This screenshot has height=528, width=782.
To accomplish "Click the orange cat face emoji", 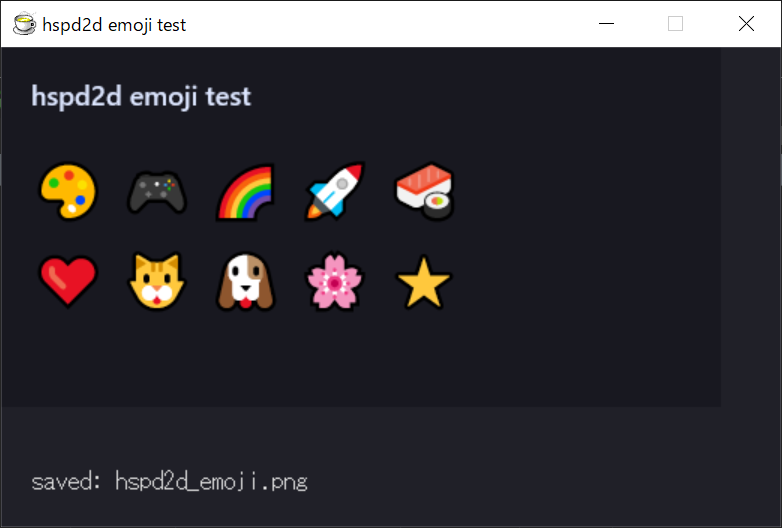I will pos(157,282).
